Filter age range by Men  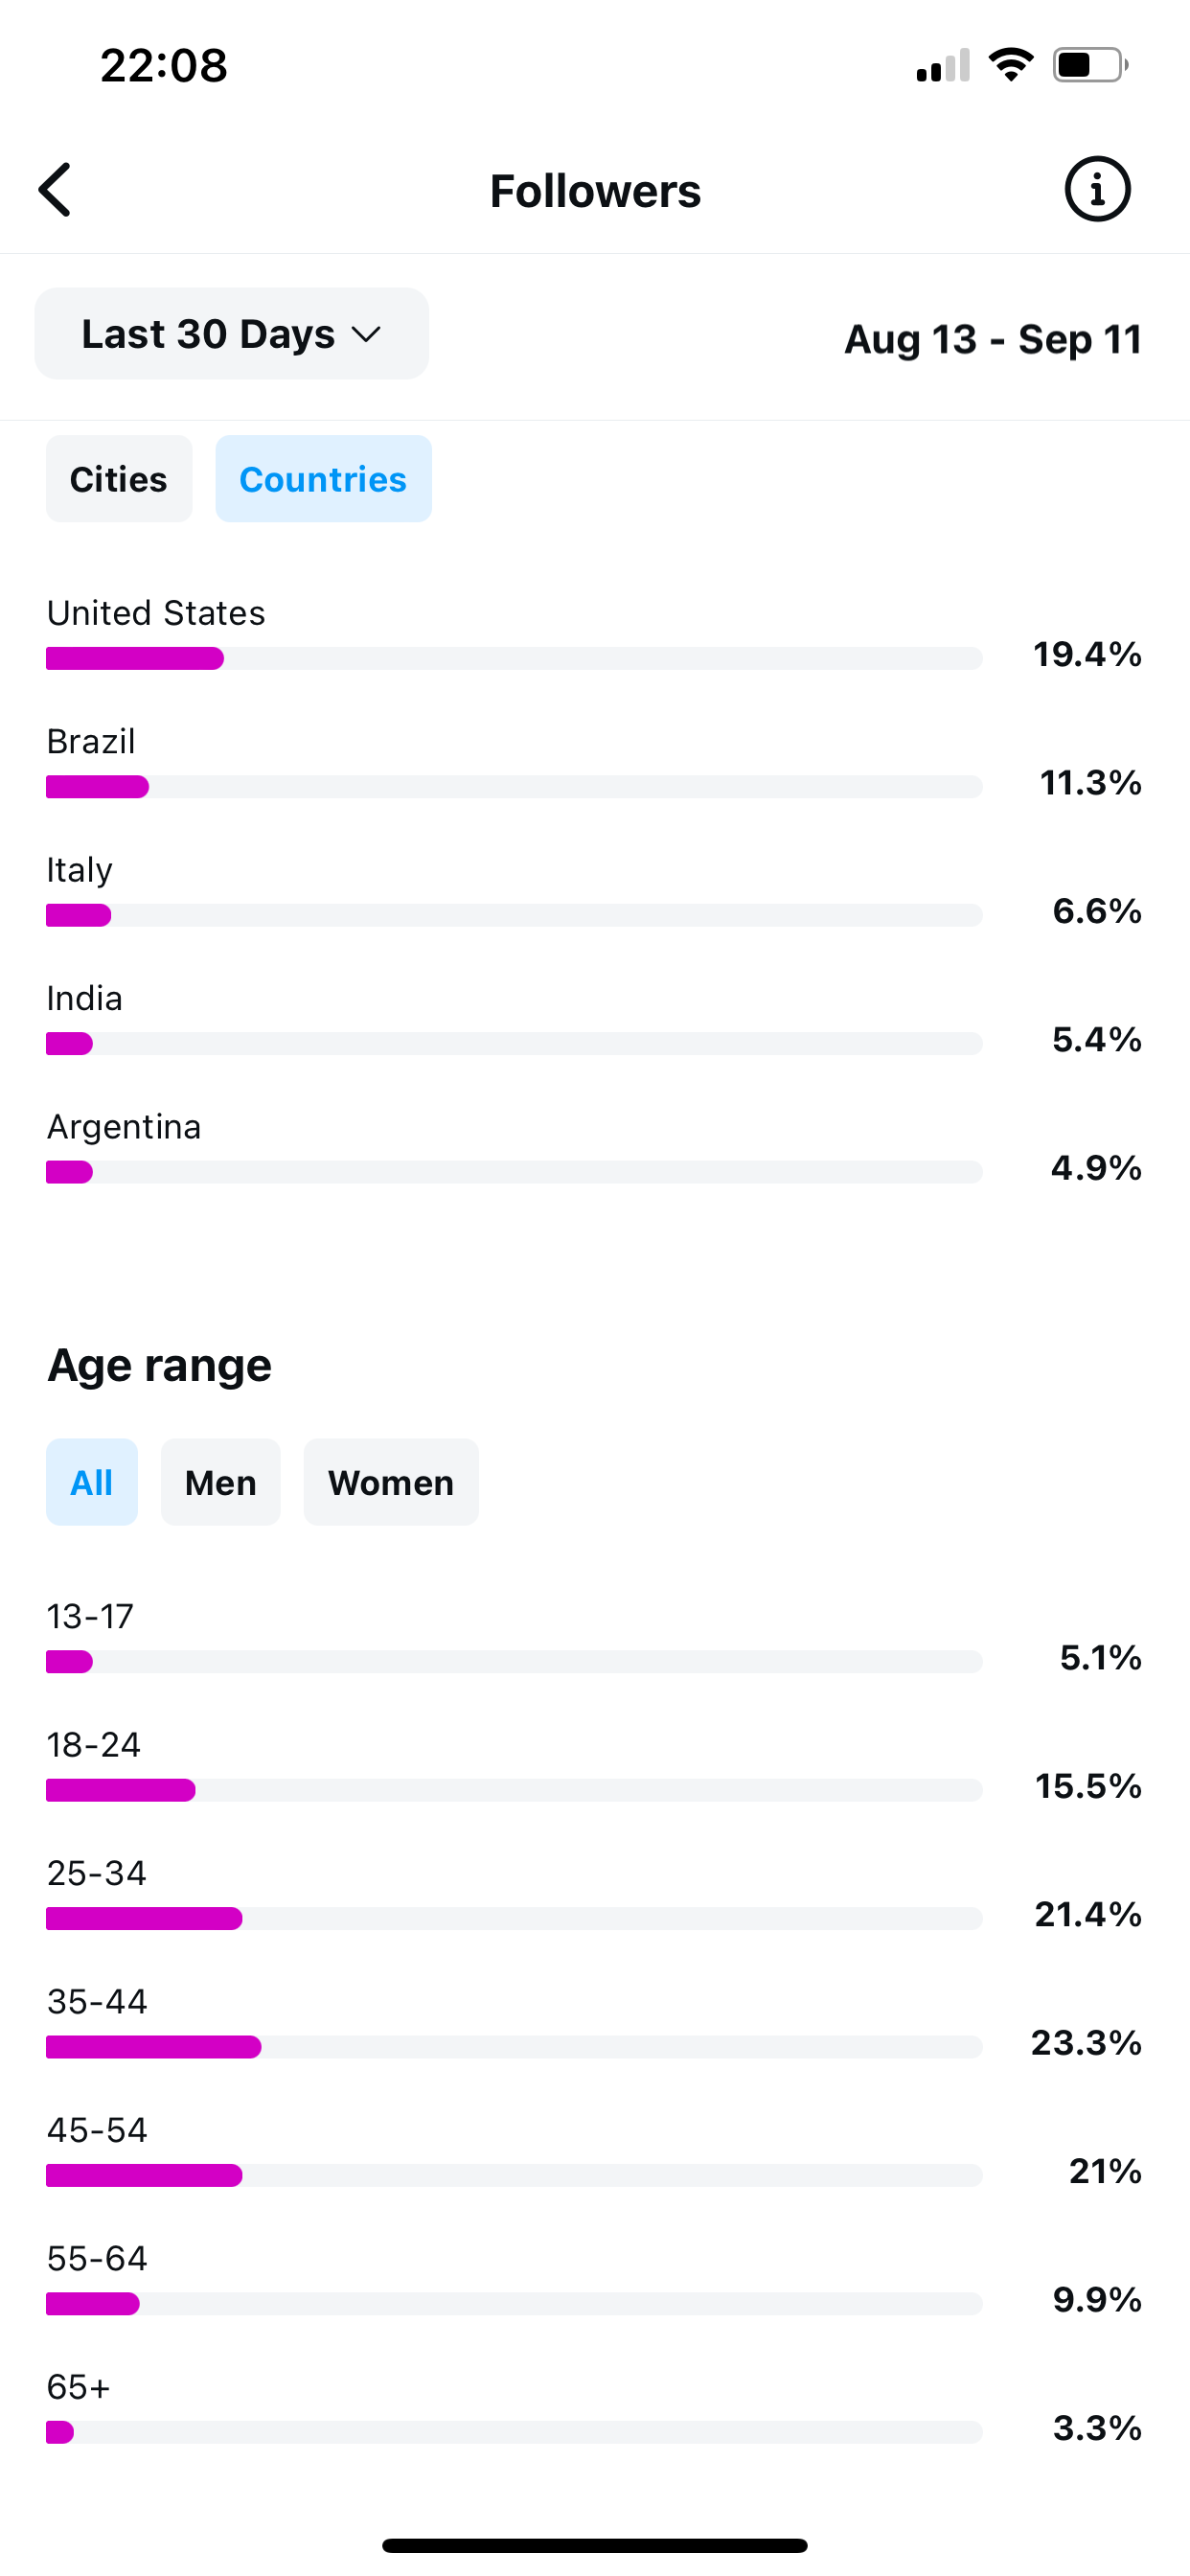tap(221, 1482)
